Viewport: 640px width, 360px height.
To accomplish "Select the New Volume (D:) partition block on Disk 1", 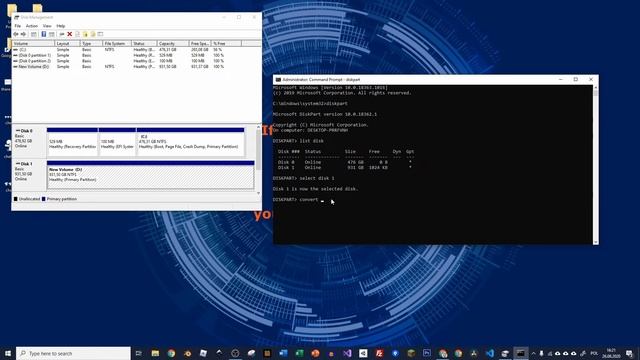I will pyautogui.click(x=151, y=175).
